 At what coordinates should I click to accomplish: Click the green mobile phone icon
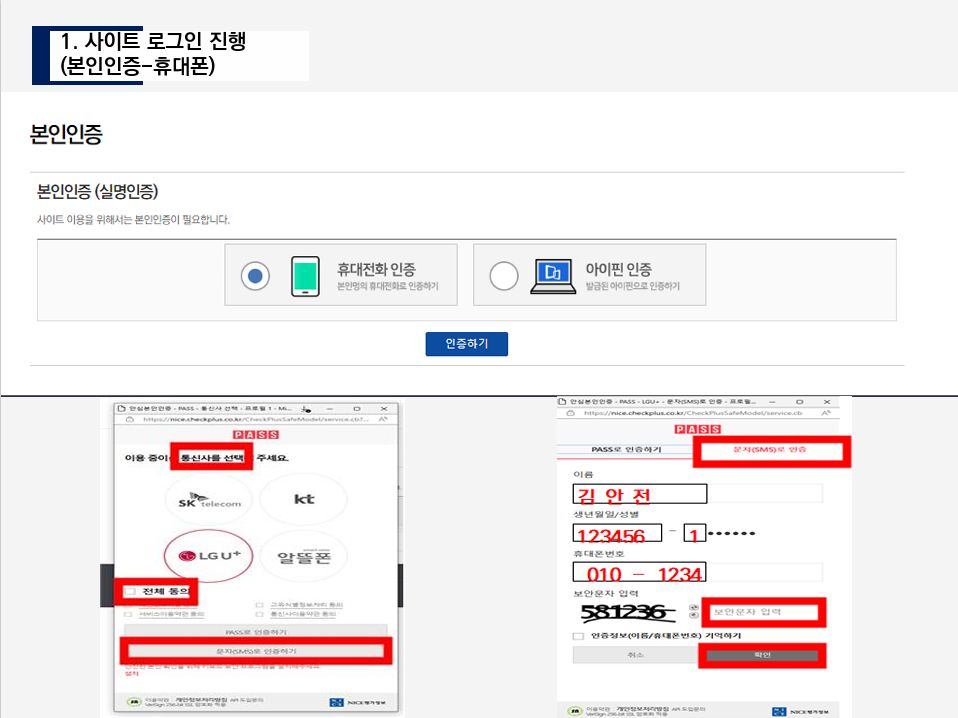pyautogui.click(x=305, y=276)
